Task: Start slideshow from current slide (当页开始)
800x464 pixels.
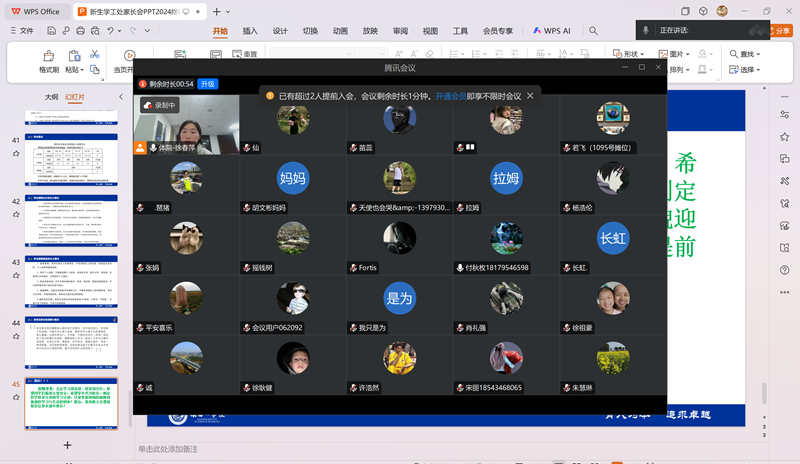Action: pos(129,55)
